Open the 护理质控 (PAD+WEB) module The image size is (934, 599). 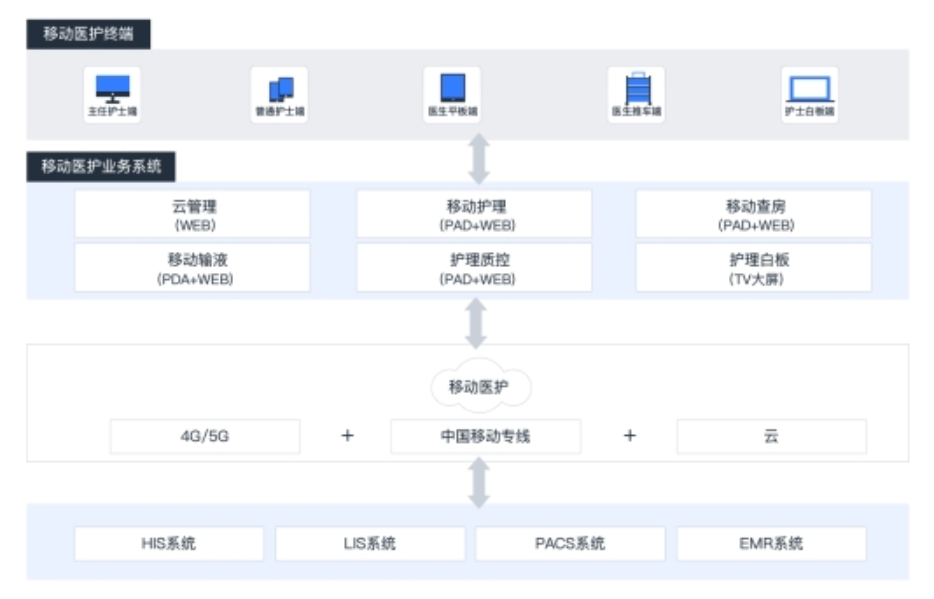click(474, 267)
